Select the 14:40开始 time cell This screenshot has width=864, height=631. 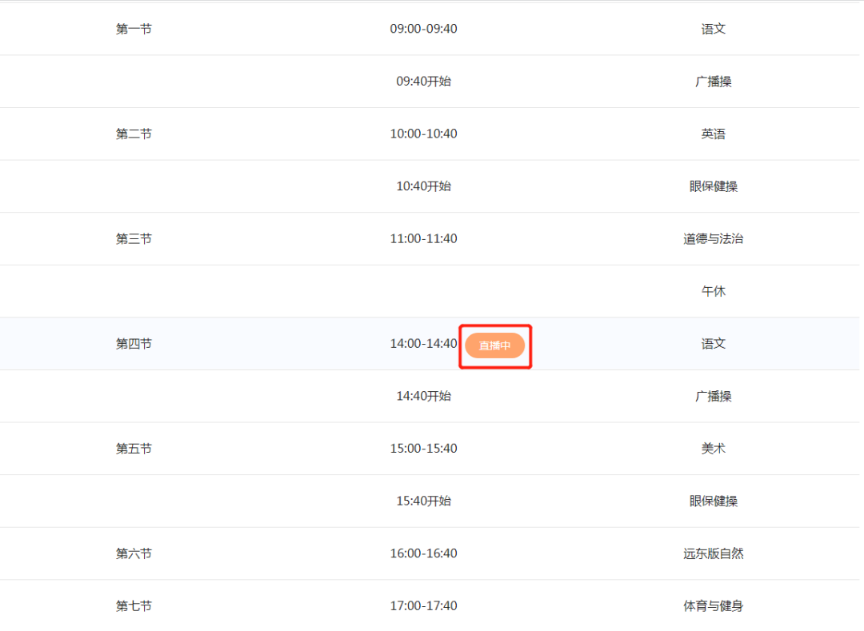(423, 396)
